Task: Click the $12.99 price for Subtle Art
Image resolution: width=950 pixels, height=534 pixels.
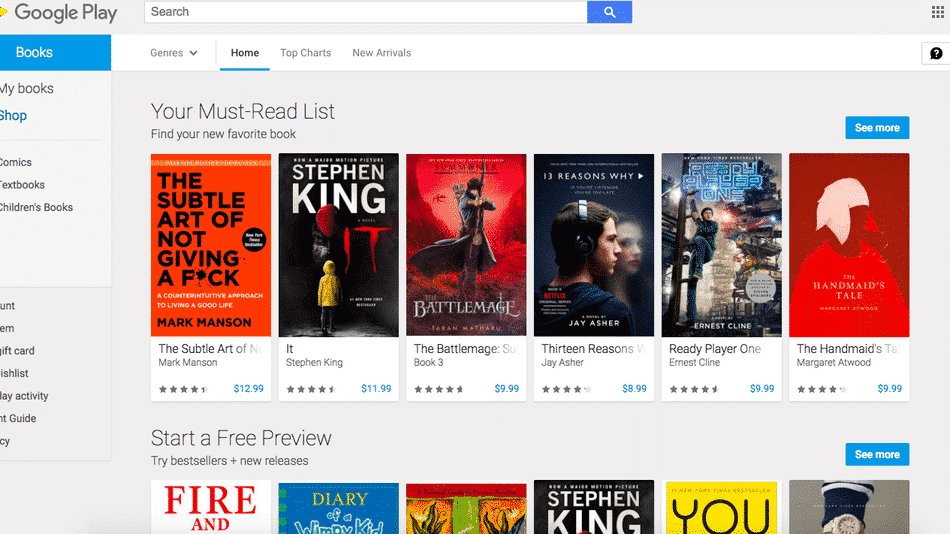Action: tap(248, 389)
